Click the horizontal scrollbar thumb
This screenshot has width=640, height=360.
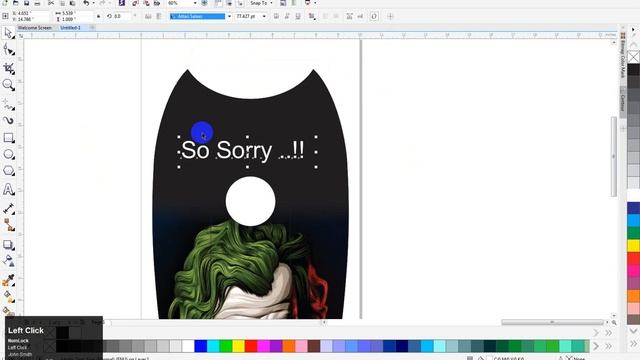tap(552, 322)
